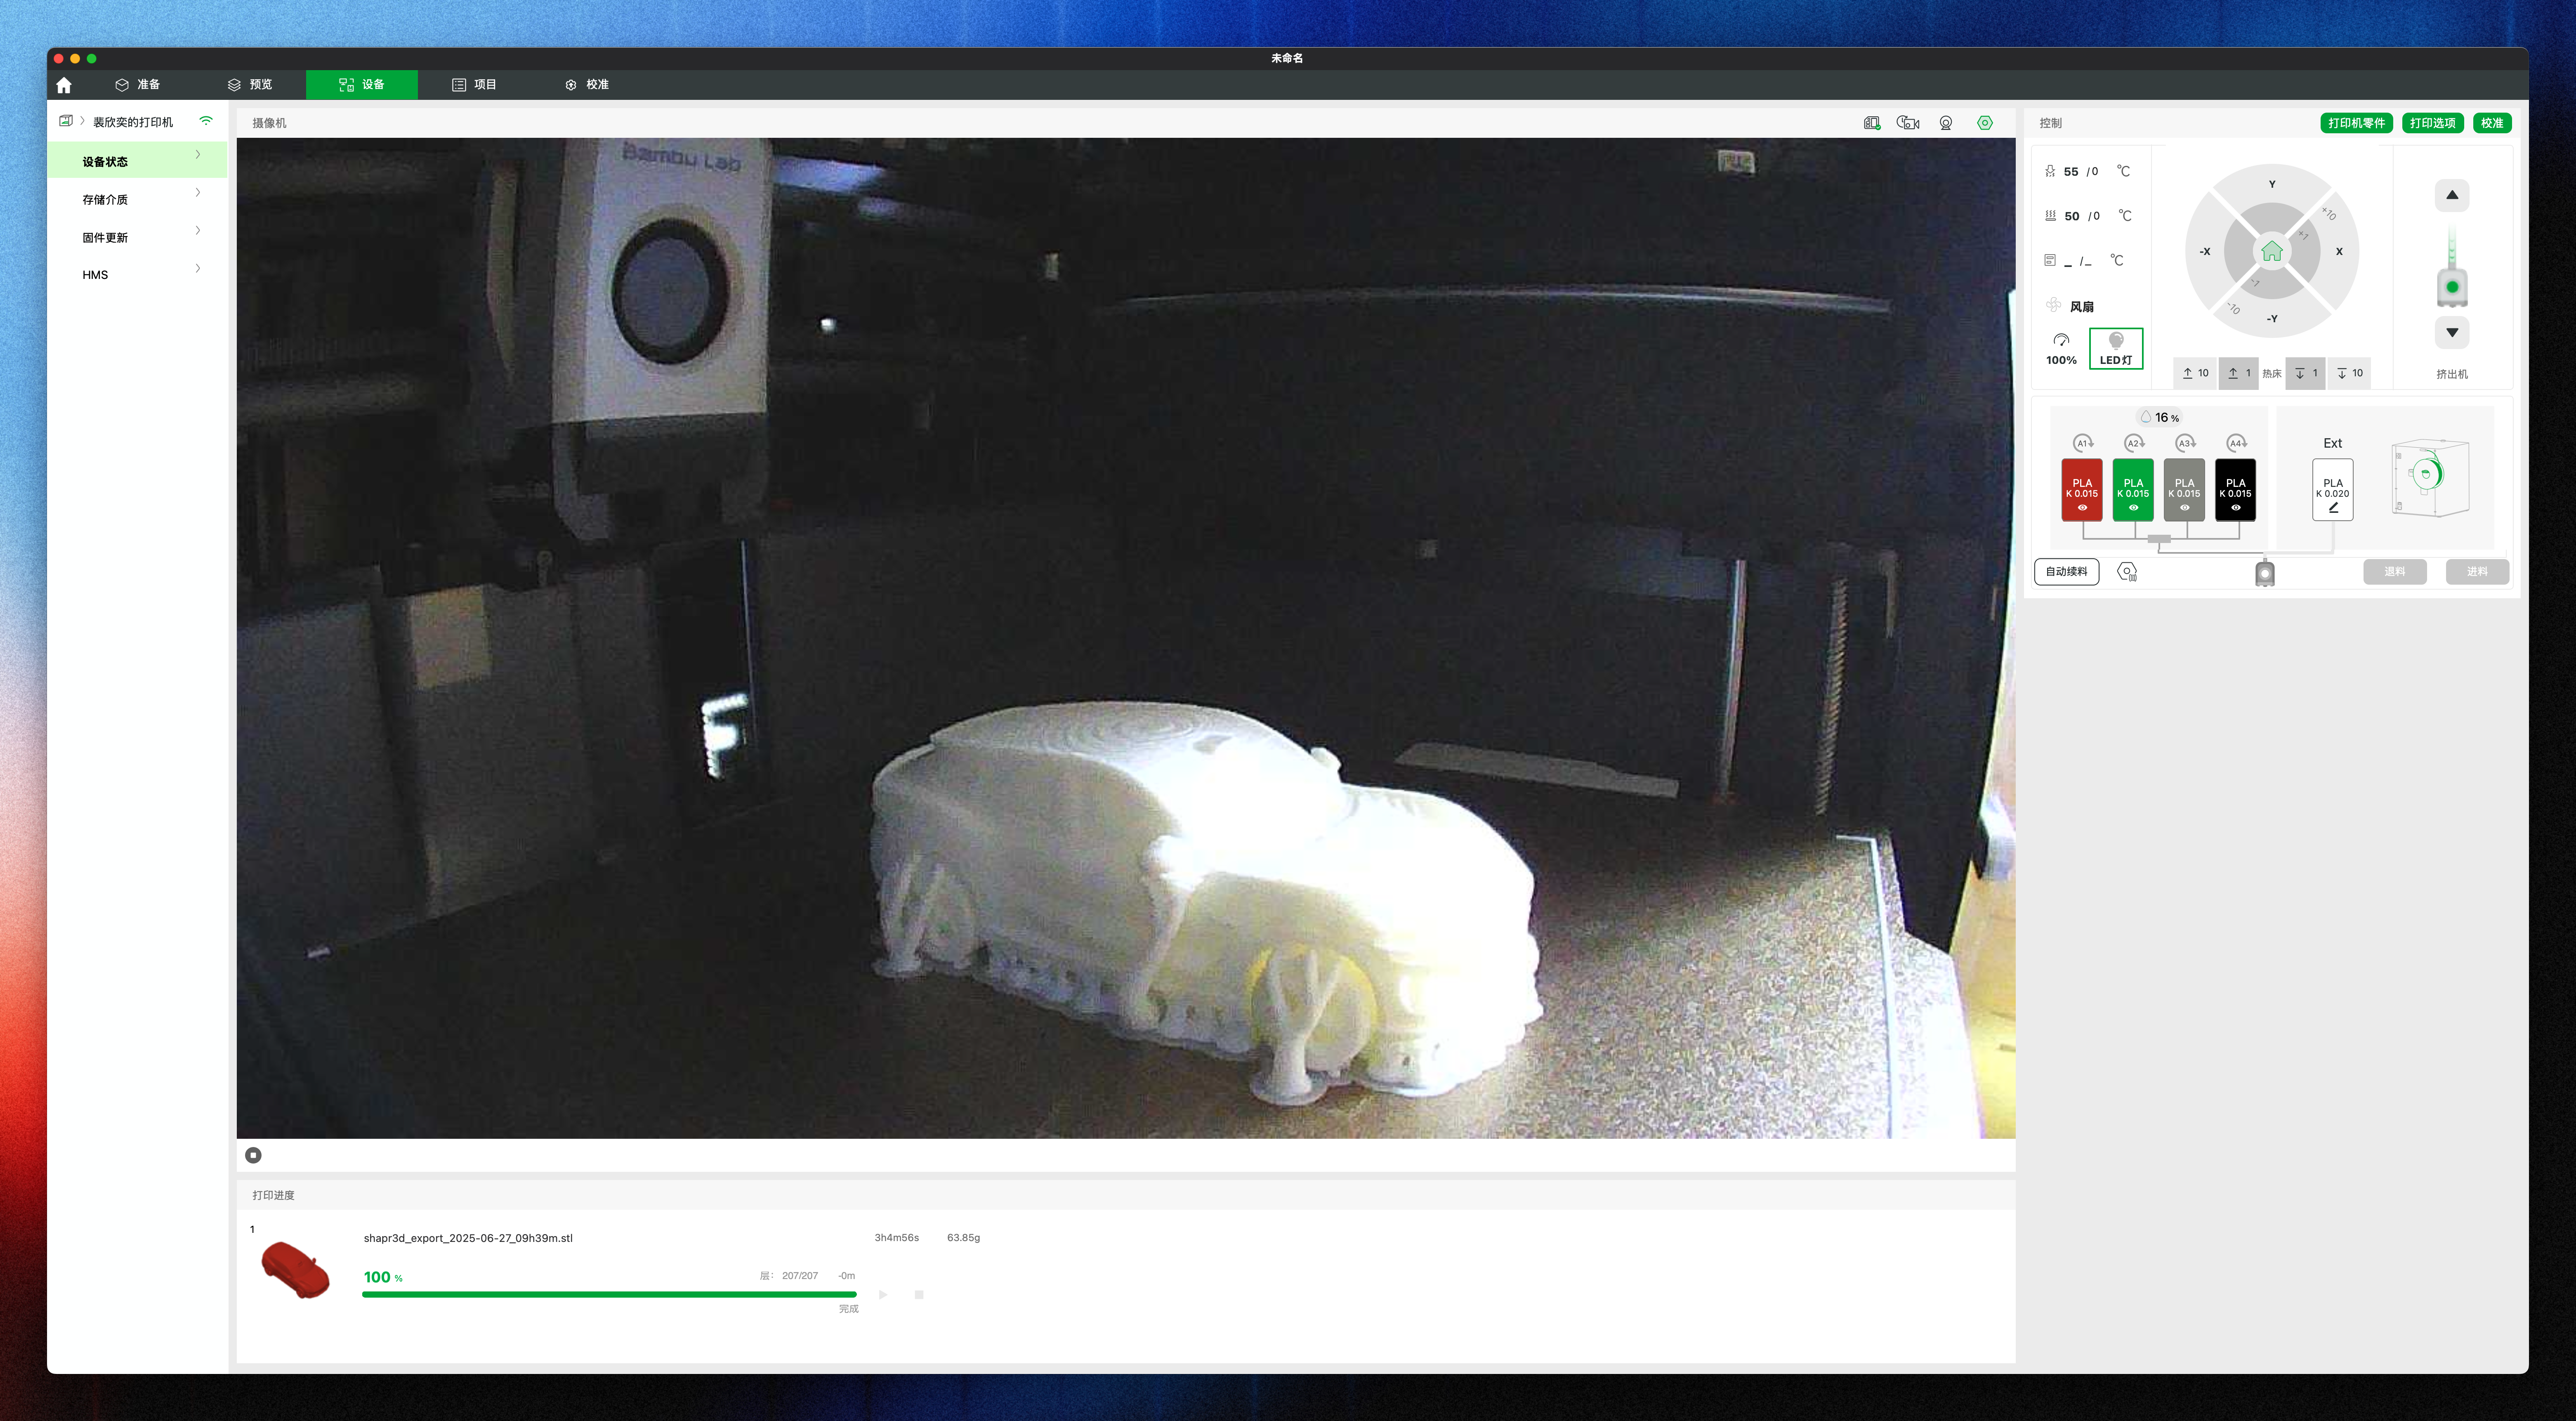Go to the home page icon

64,85
